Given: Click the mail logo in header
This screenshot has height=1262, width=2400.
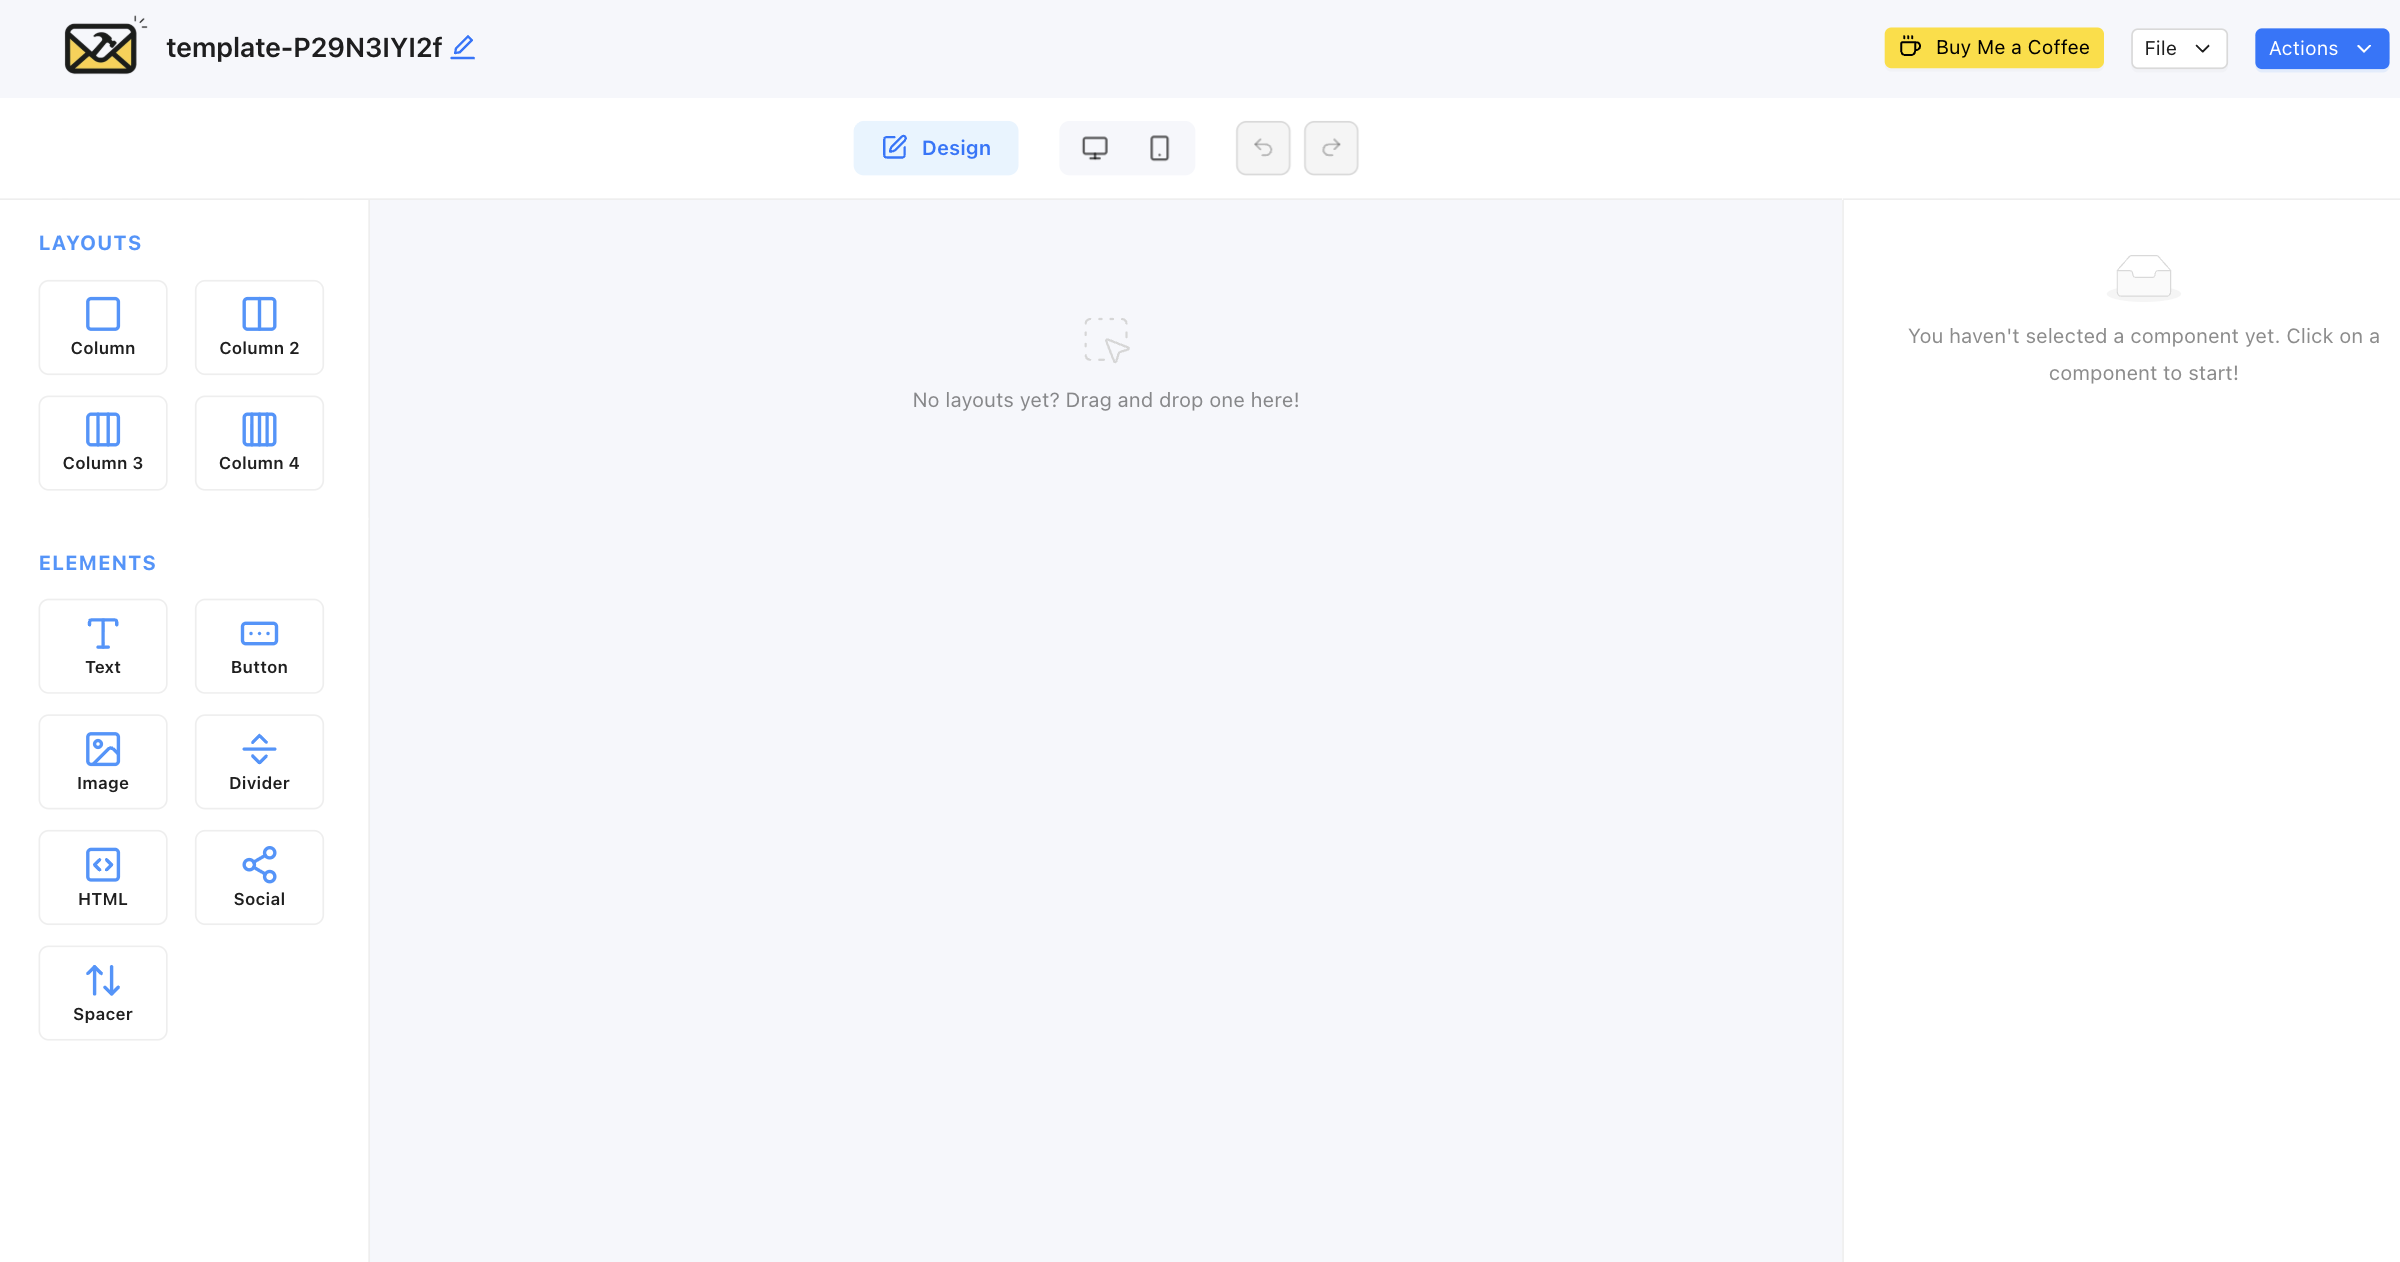Looking at the screenshot, I should [x=101, y=47].
